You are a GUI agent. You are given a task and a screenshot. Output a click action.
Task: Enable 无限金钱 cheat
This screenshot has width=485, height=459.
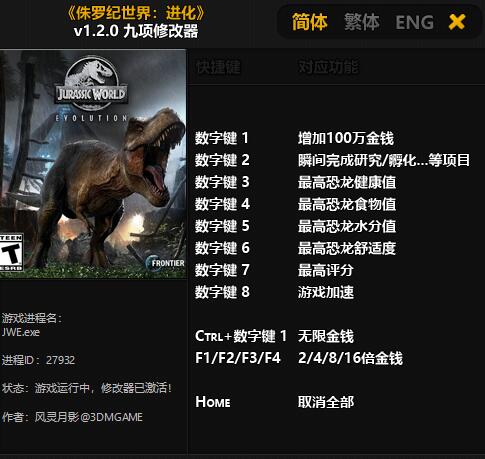coord(326,336)
